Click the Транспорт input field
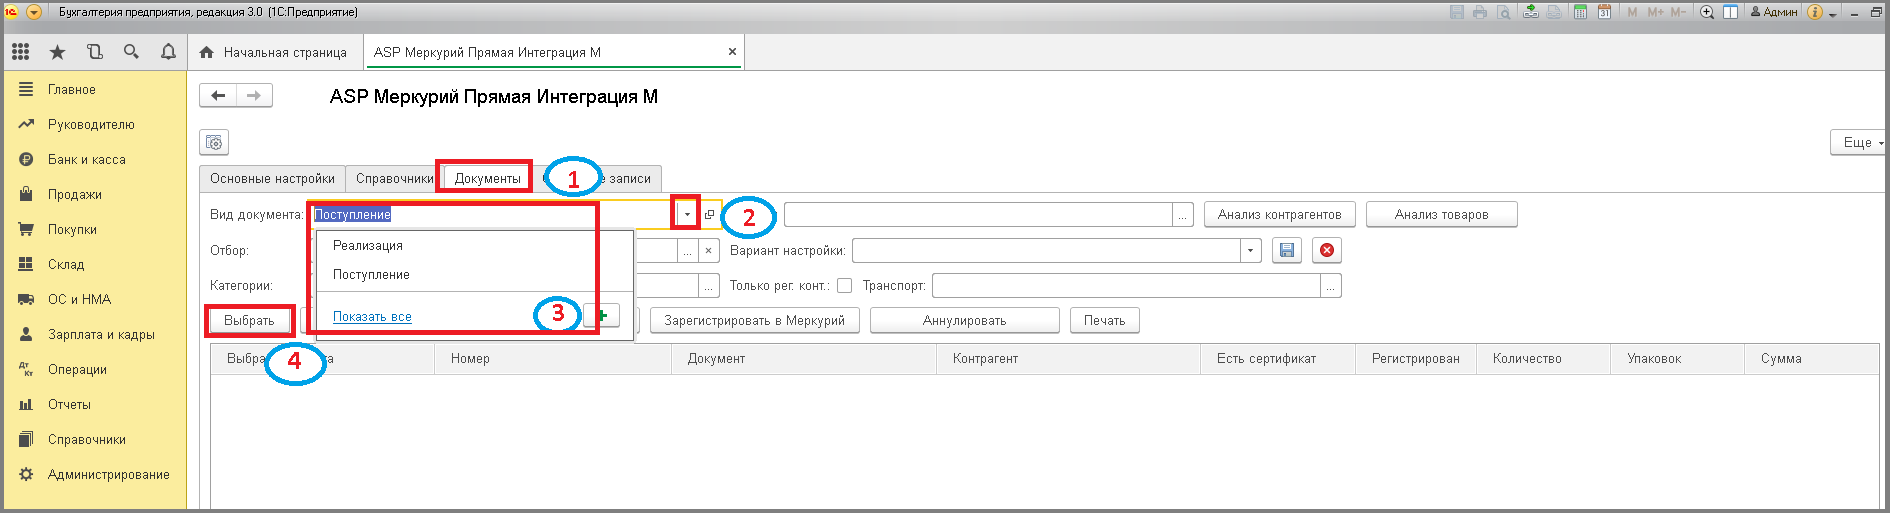Screen dimensions: 1890x513 [x=1127, y=286]
